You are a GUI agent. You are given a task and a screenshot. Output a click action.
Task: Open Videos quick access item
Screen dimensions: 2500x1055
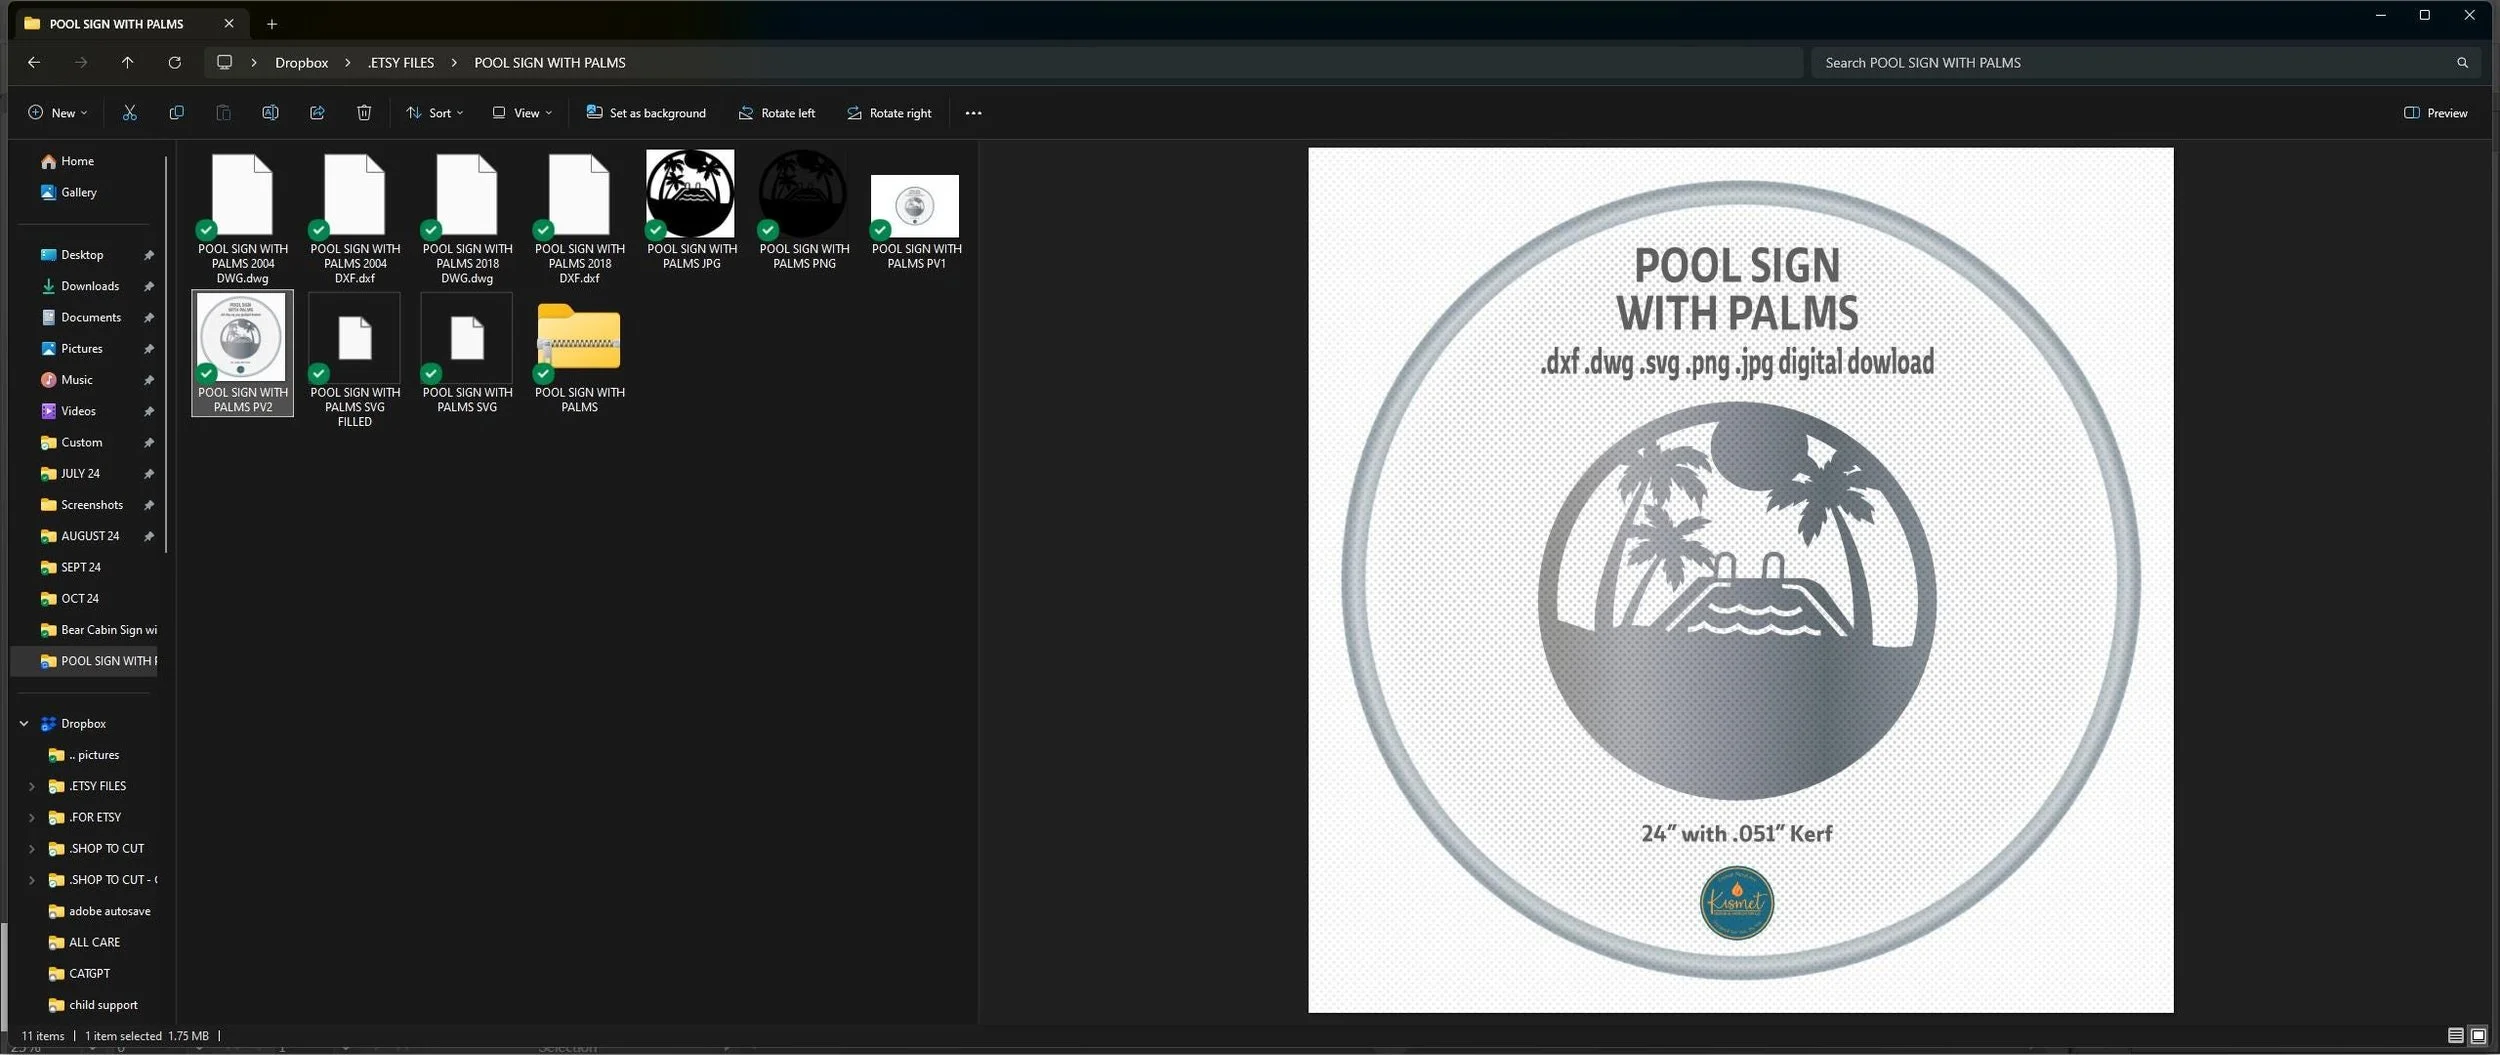pos(78,411)
